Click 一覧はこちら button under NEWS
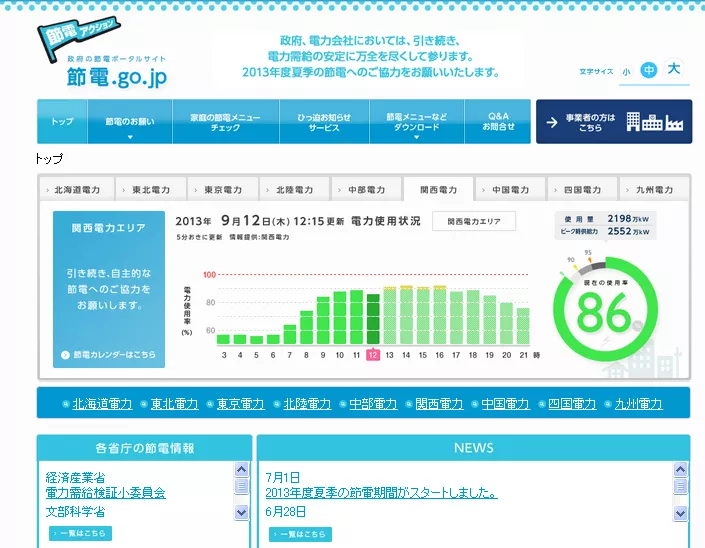The image size is (705, 548). pyautogui.click(x=300, y=534)
